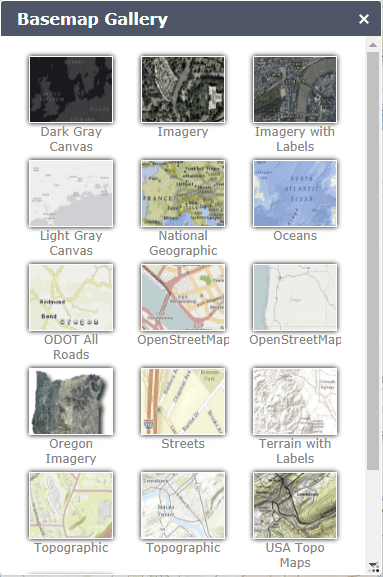Choose the Oregon Imagery basemap thumbnail
This screenshot has height=577, width=383.
click(x=71, y=401)
